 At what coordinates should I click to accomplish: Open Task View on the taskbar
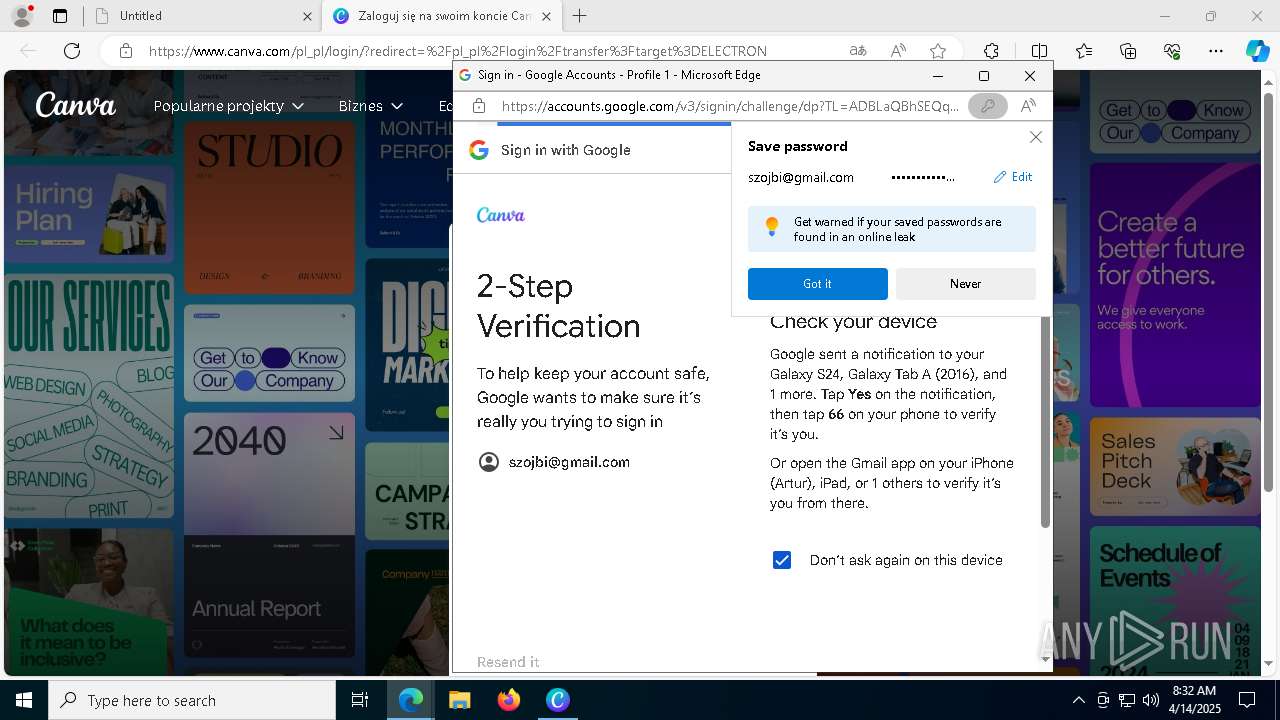[x=360, y=700]
